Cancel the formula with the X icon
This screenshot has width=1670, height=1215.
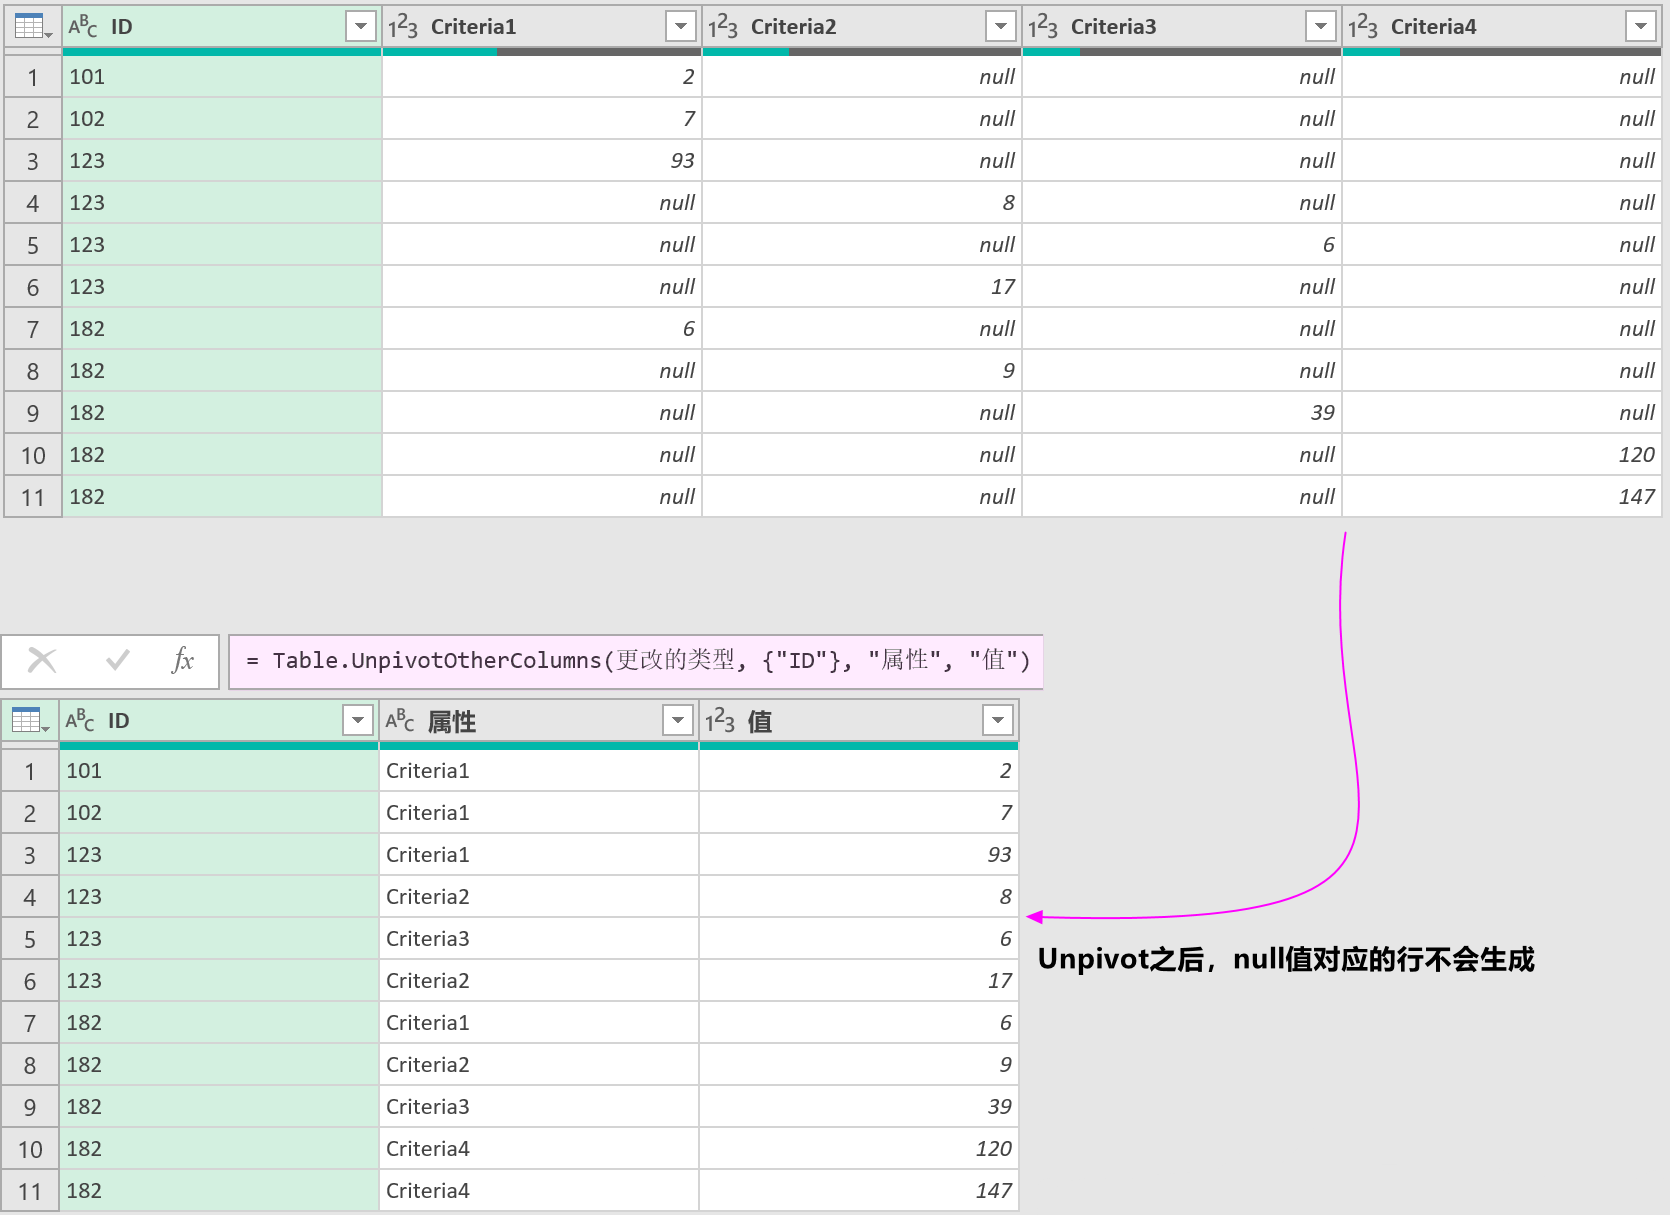click(x=42, y=661)
